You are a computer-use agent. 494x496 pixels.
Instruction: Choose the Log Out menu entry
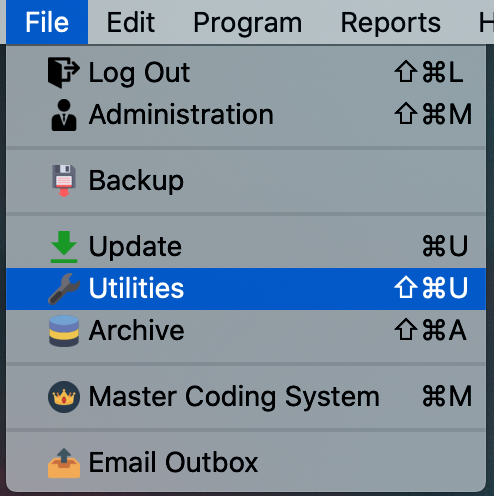(246, 72)
